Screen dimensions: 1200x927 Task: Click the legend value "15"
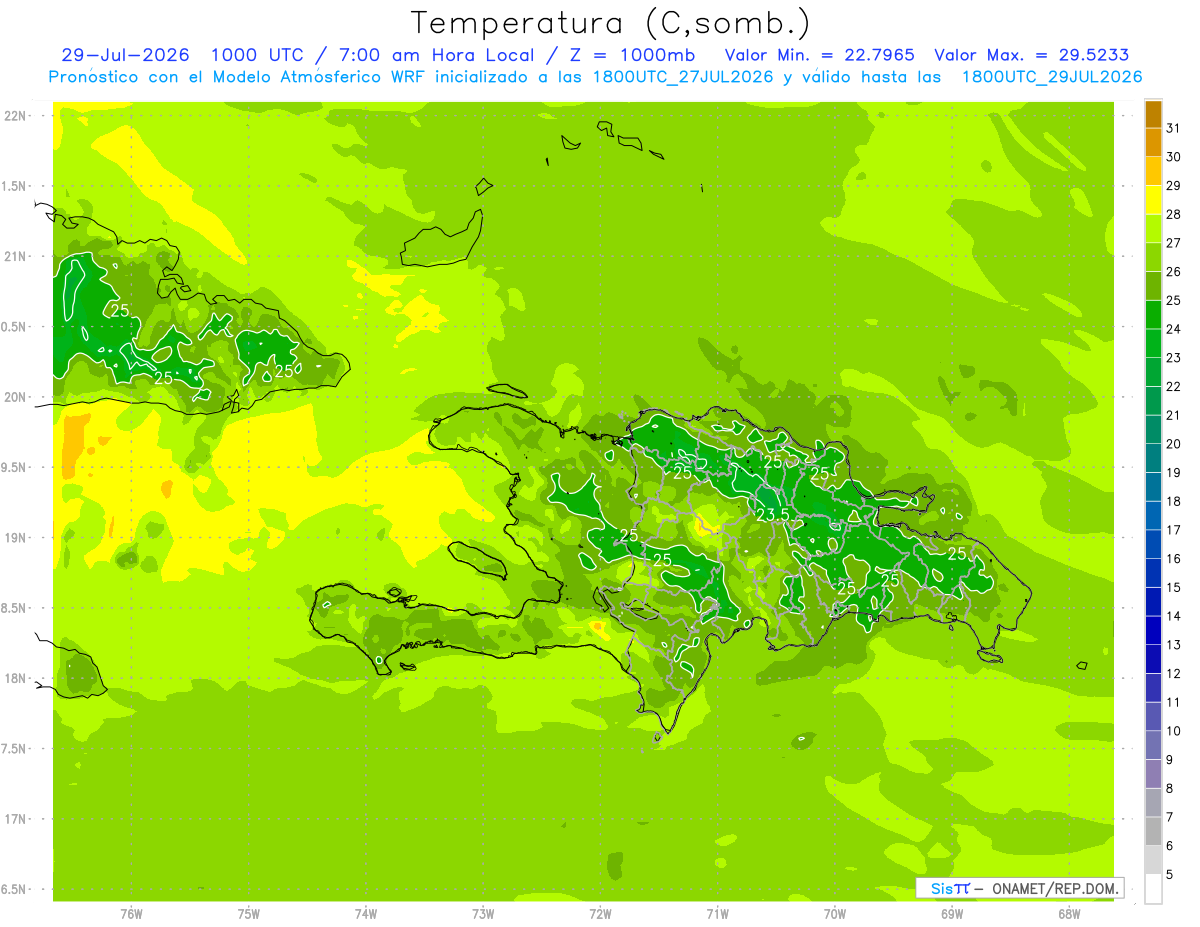(1173, 588)
